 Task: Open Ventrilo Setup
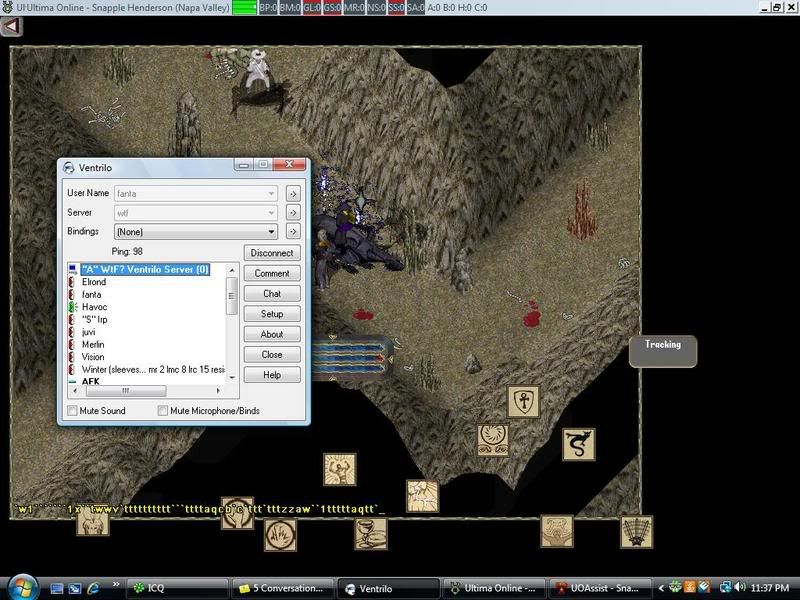tap(272, 314)
